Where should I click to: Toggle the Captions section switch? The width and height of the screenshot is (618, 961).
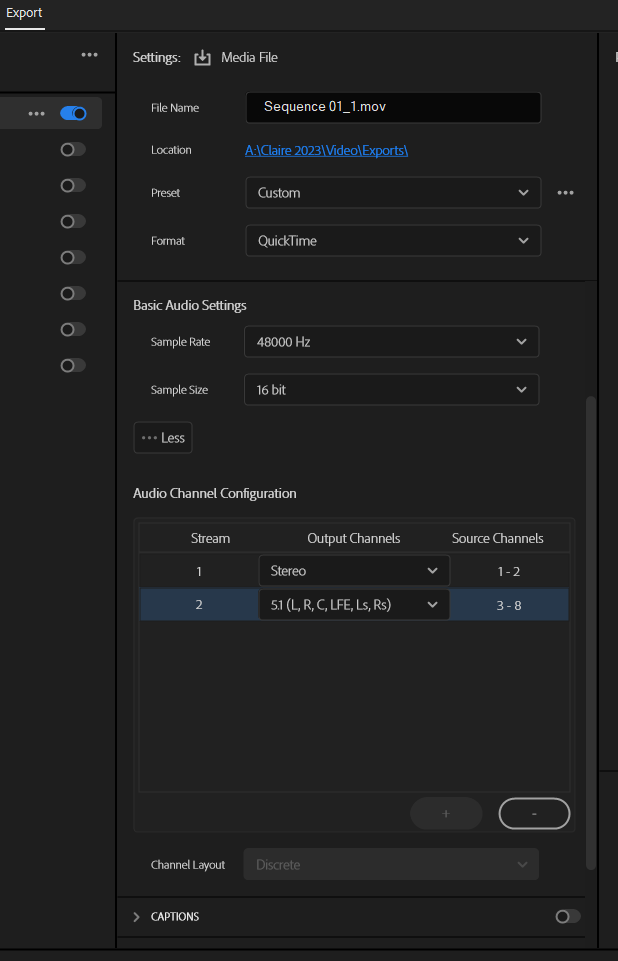567,916
